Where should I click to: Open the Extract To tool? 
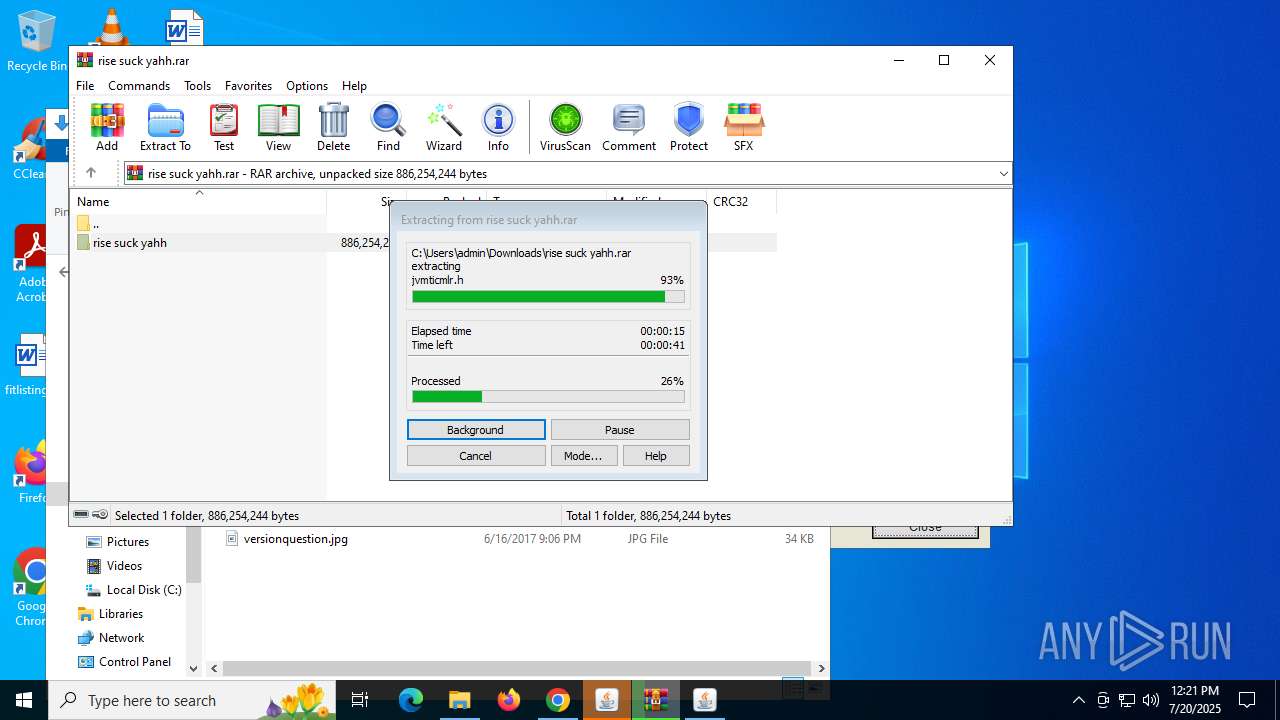[x=165, y=127]
